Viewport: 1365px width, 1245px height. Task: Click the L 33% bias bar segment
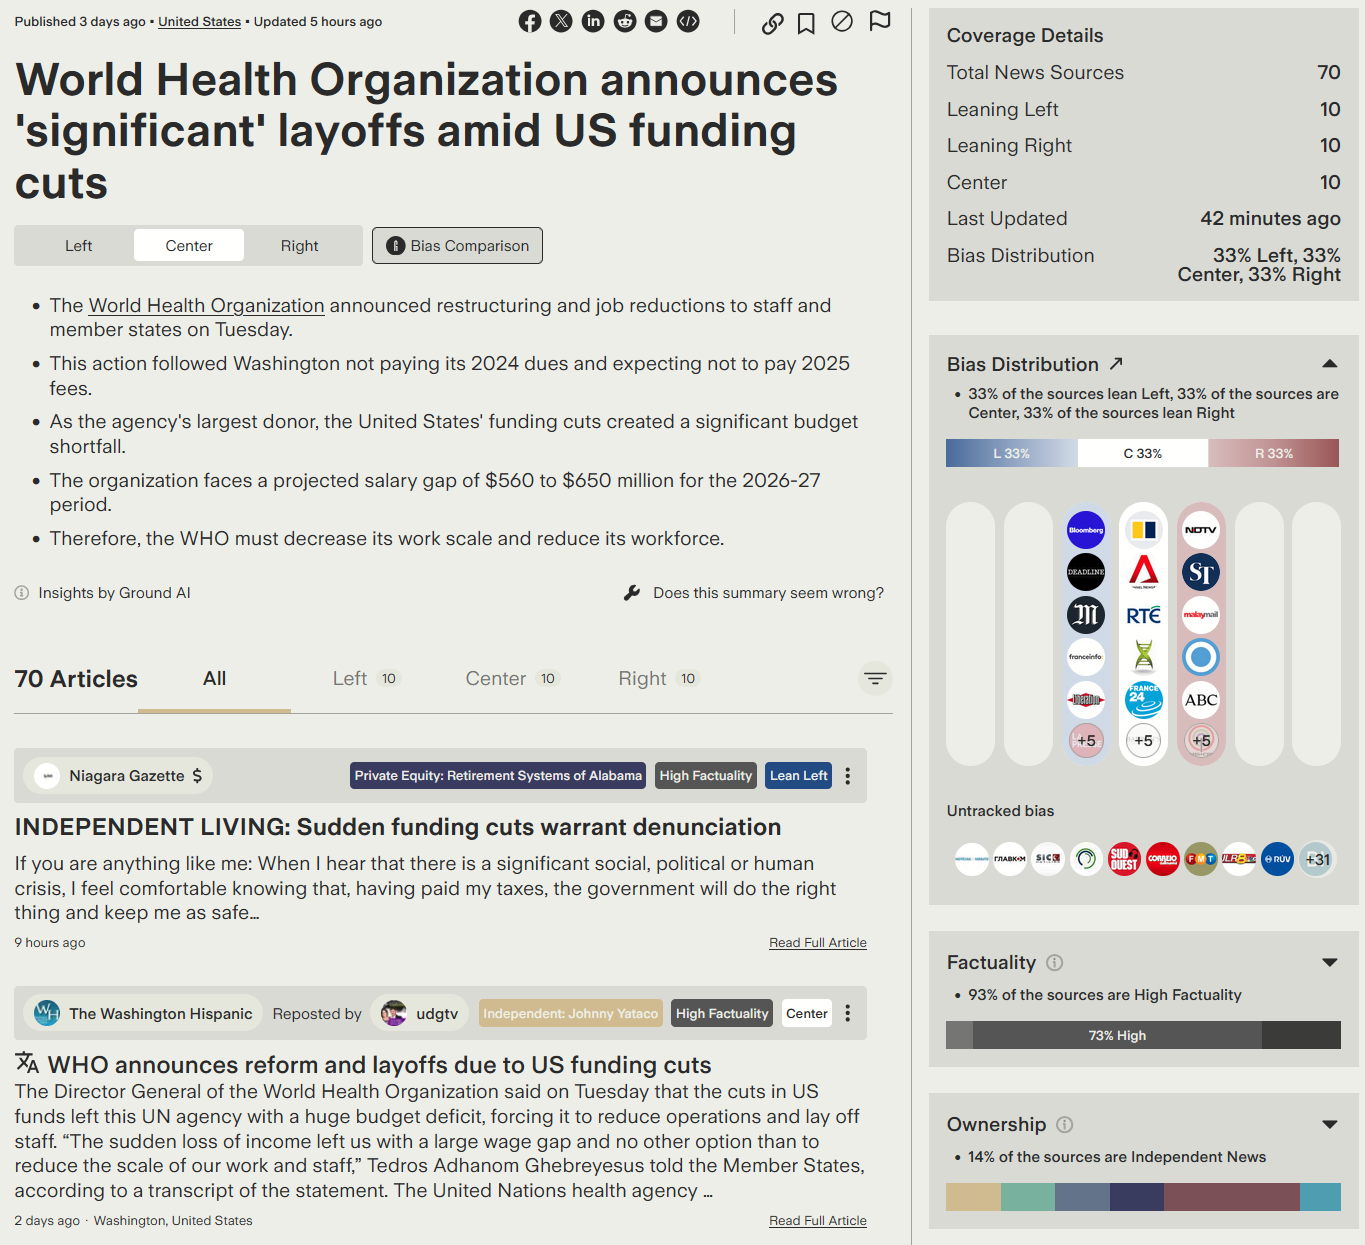(x=1012, y=453)
